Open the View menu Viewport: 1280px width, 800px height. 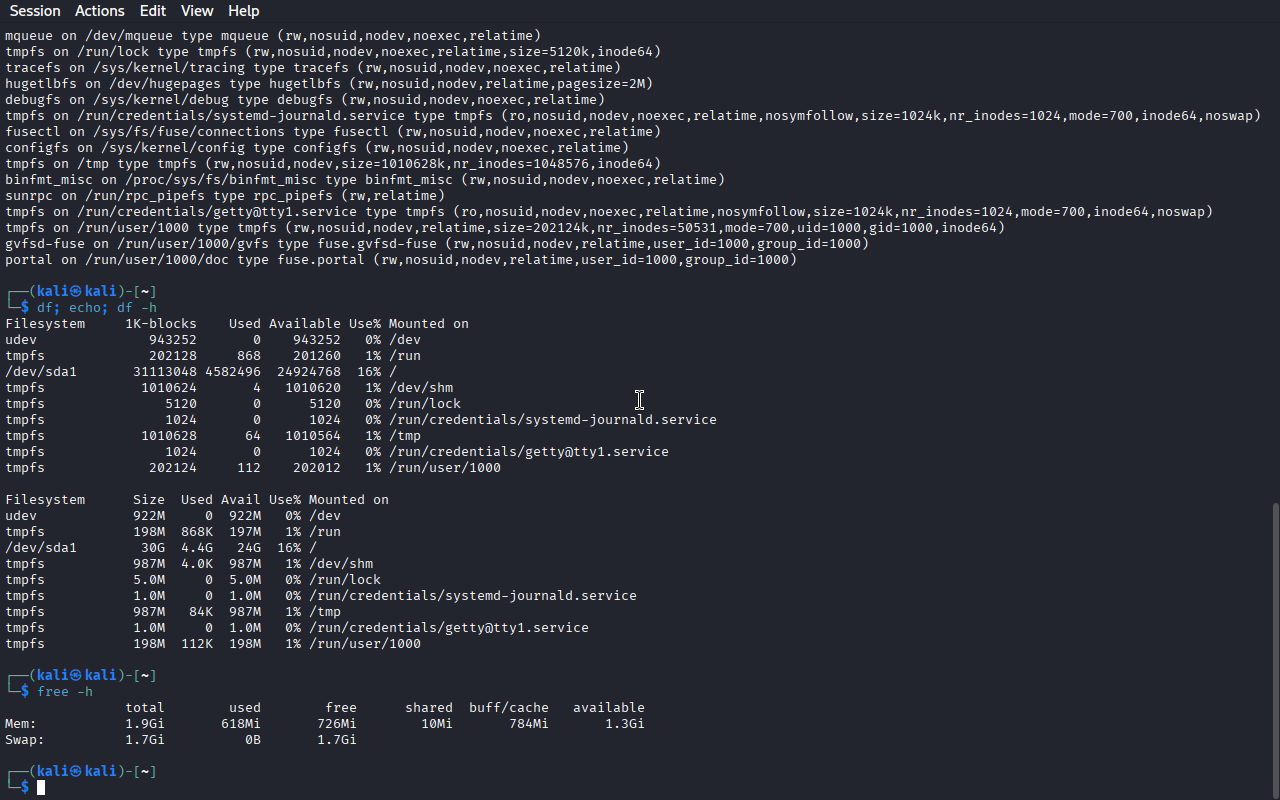click(x=197, y=11)
